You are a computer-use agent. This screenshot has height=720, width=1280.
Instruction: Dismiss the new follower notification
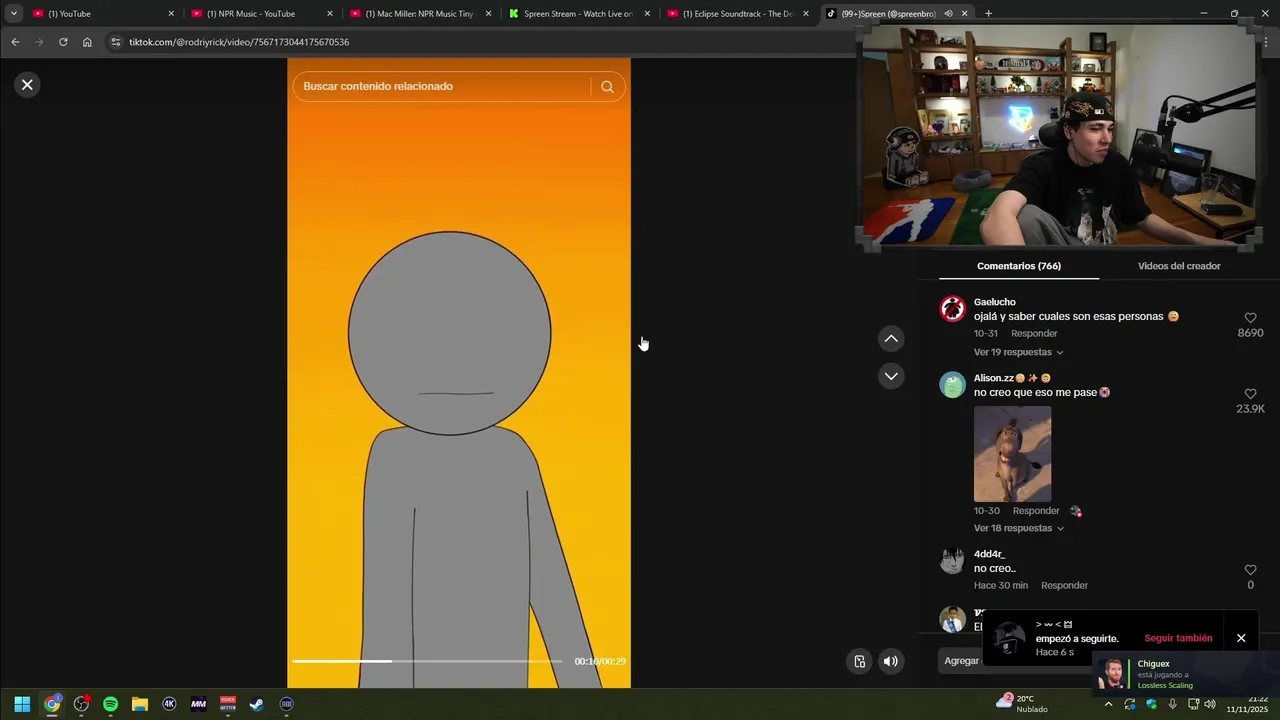(x=1241, y=638)
